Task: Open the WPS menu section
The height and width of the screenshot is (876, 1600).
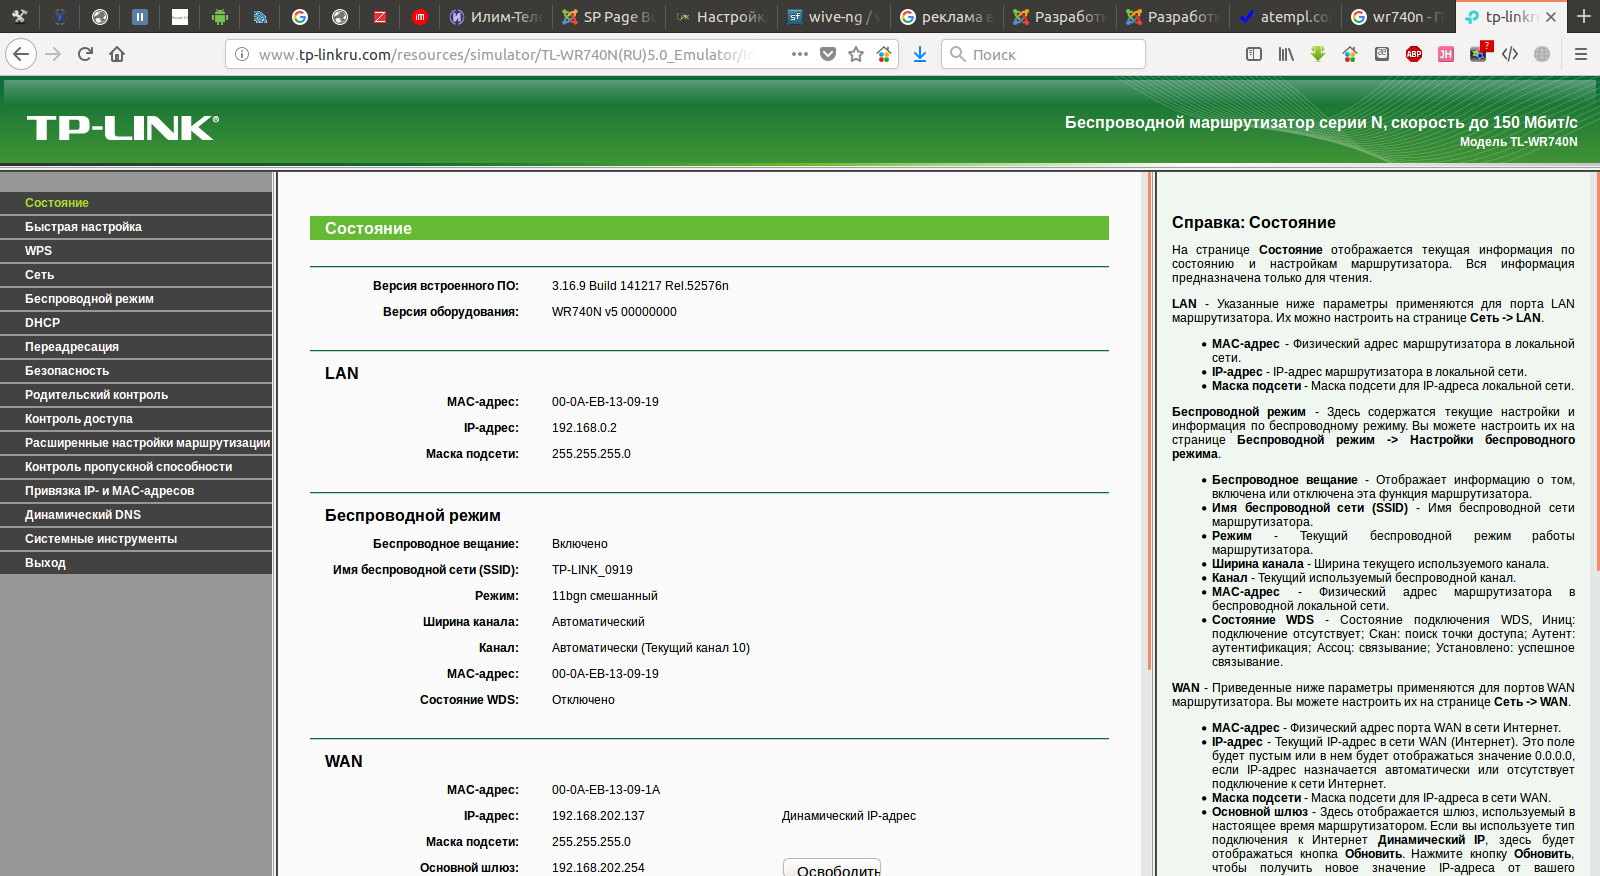Action: click(136, 251)
